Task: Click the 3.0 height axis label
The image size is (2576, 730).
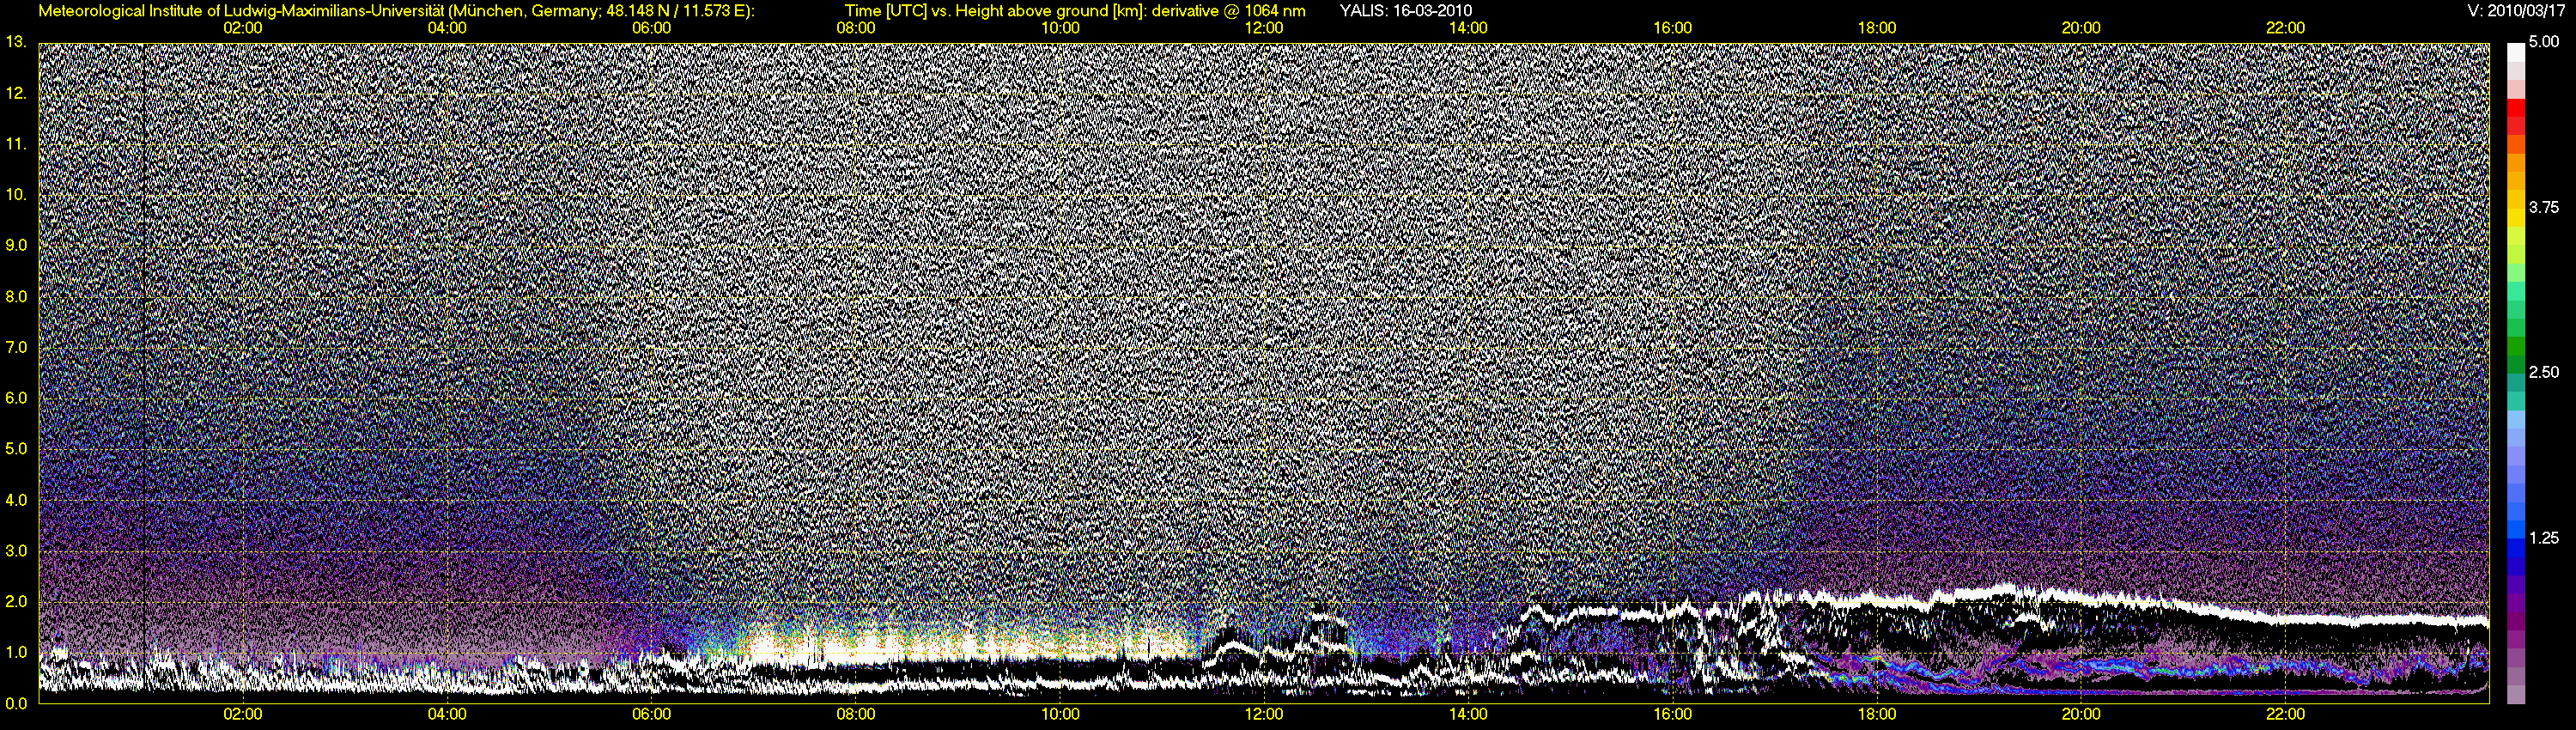Action: coord(16,551)
